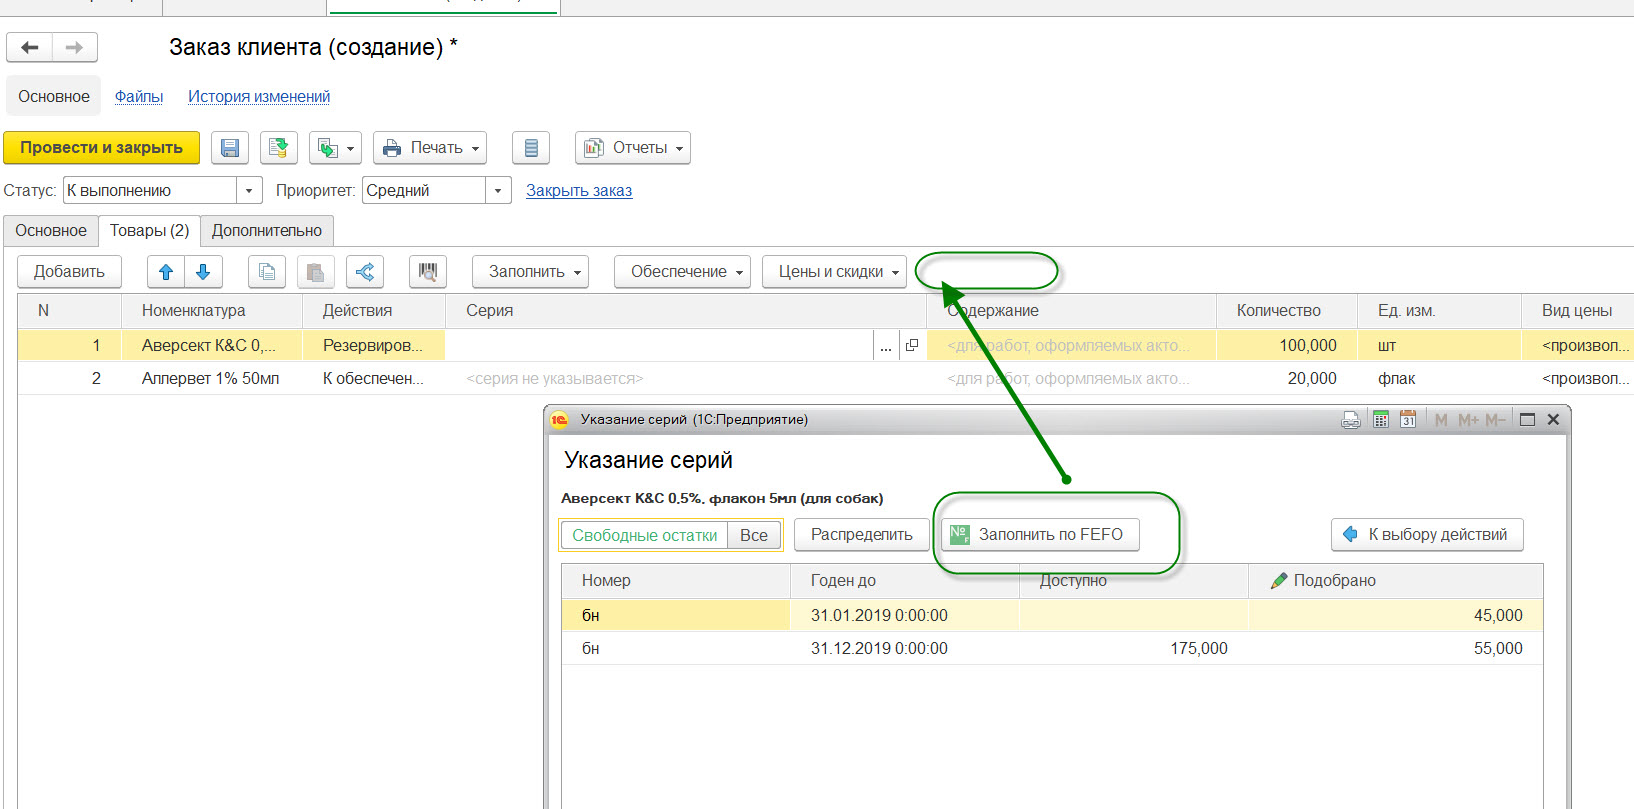Expand the Статус dropdown
This screenshot has width=1634, height=809.
tap(249, 190)
